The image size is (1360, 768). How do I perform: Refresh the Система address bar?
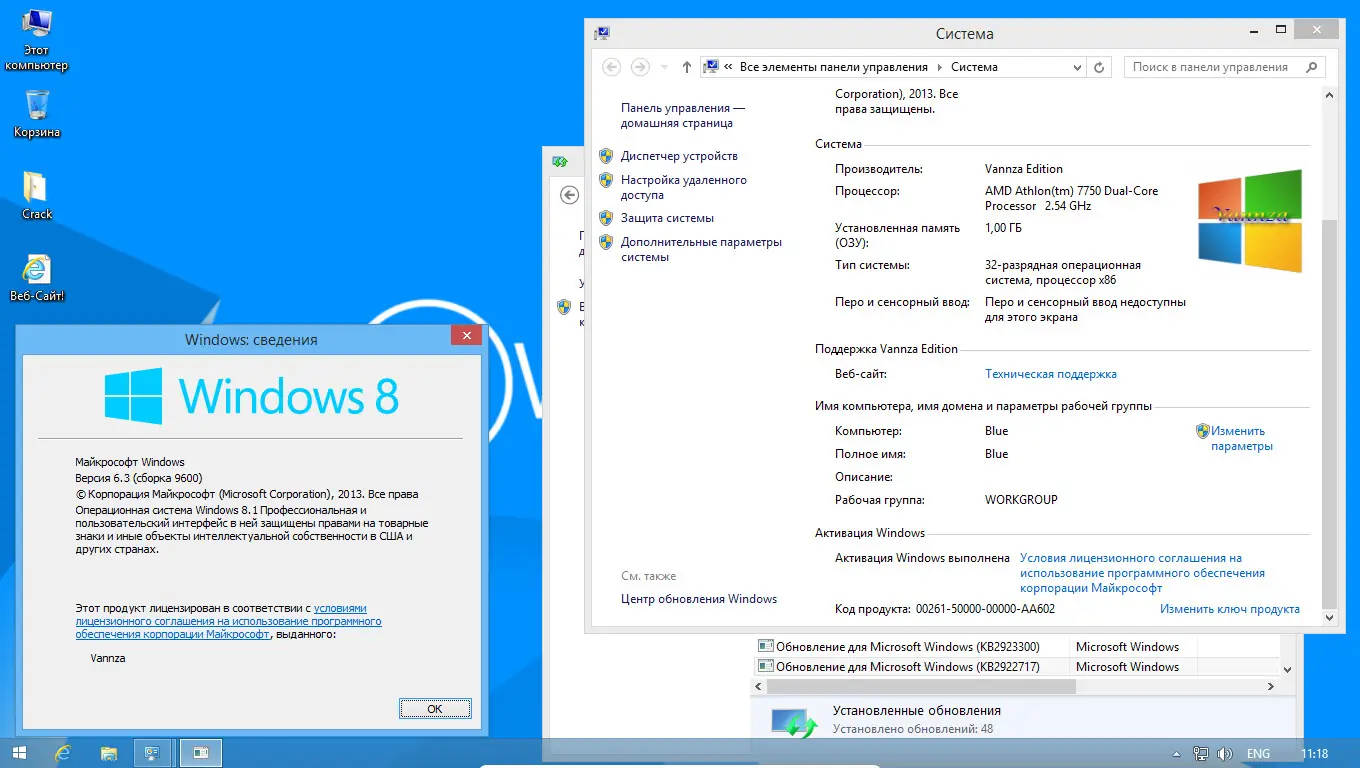click(x=1099, y=67)
